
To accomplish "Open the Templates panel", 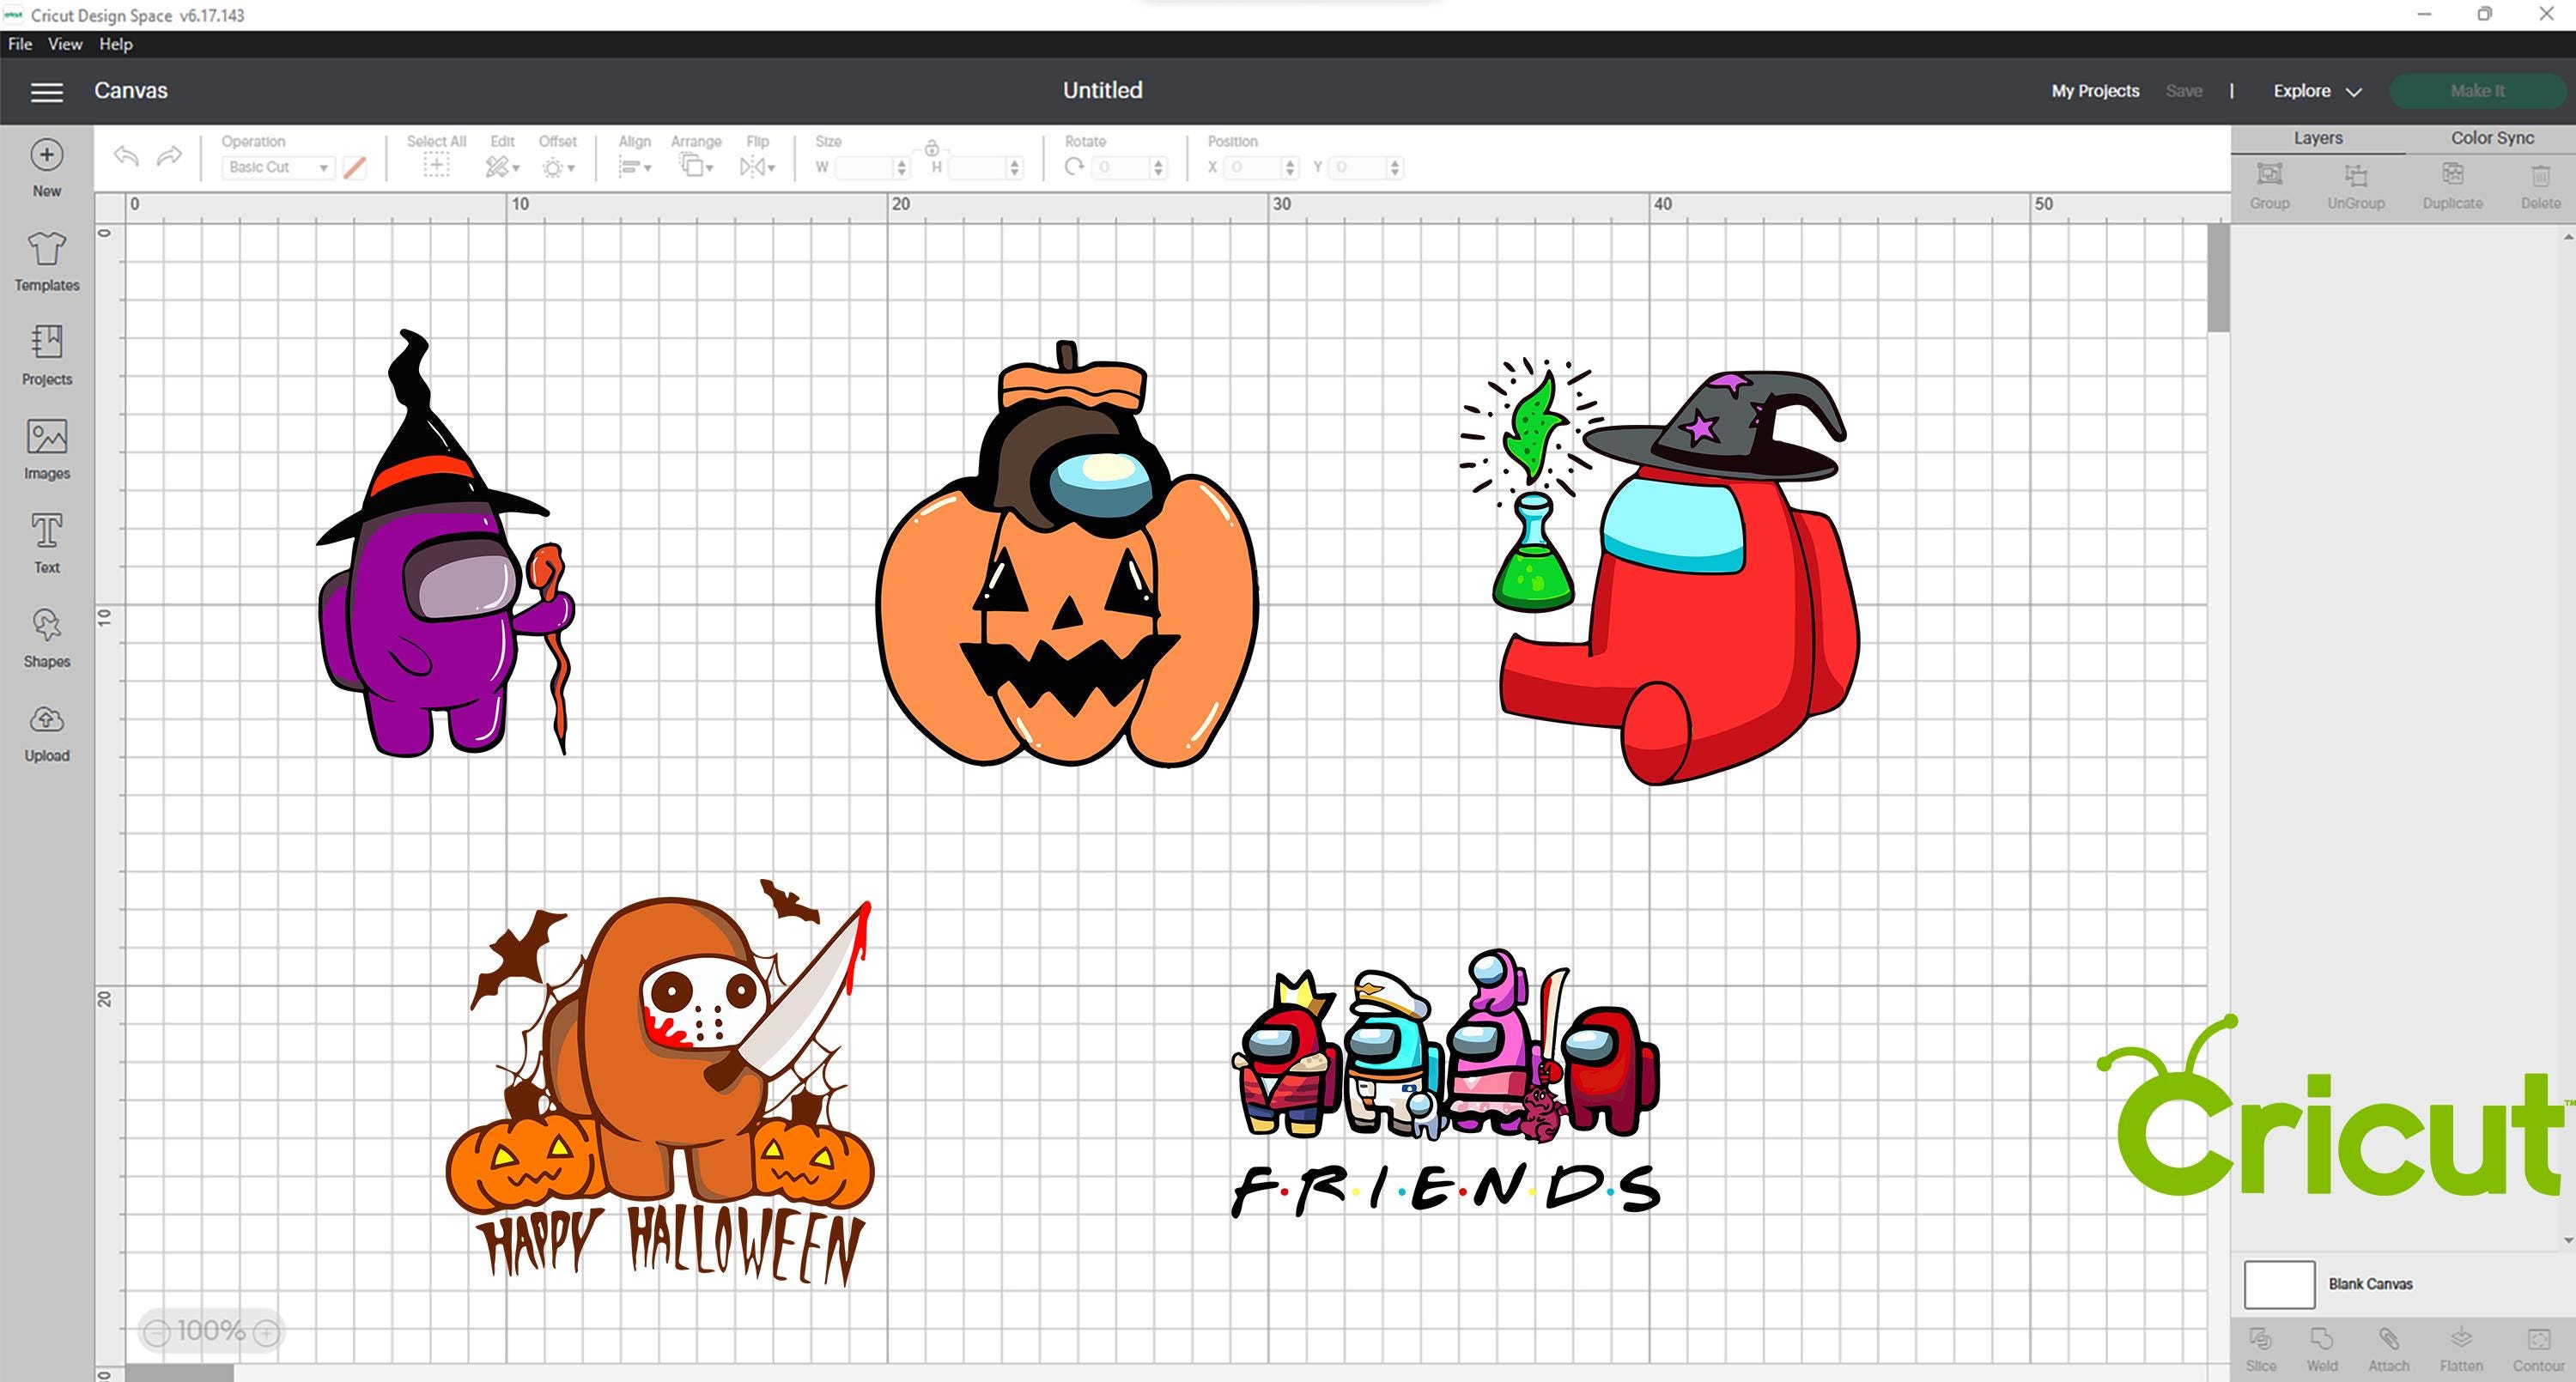I will click(x=46, y=261).
